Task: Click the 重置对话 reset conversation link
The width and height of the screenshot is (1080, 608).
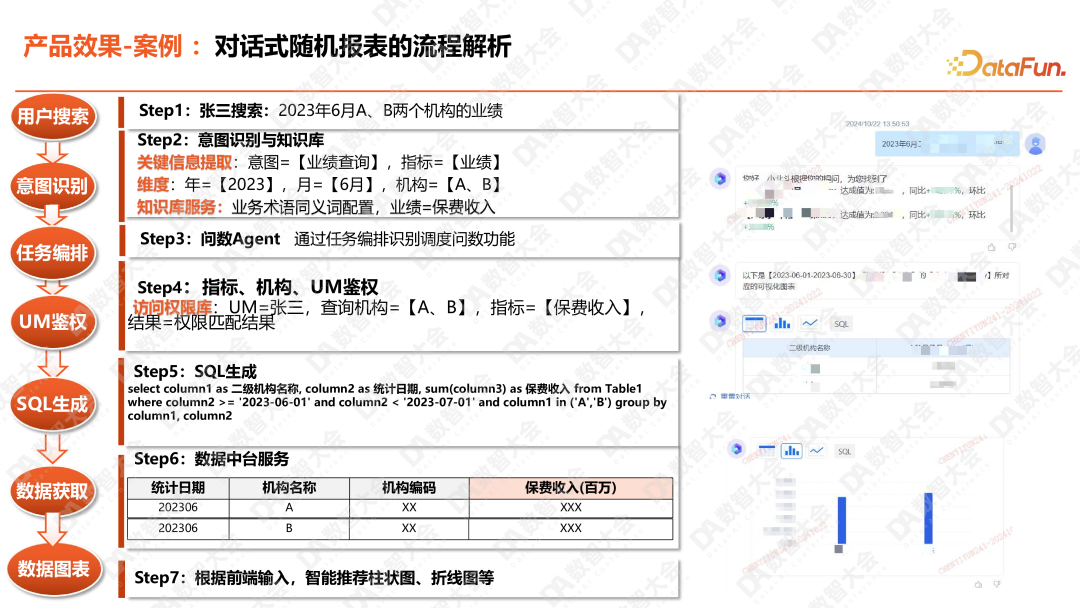Action: pyautogui.click(x=734, y=396)
